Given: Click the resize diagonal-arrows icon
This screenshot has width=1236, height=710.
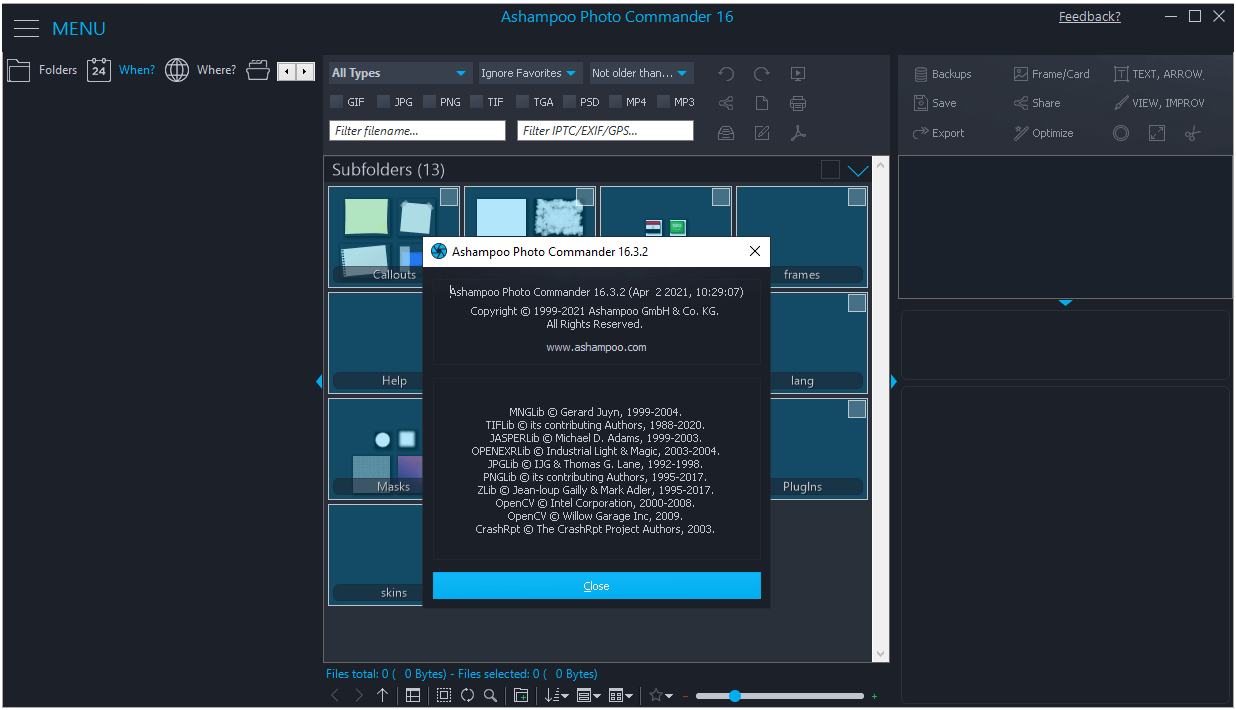Looking at the screenshot, I should pos(1157,133).
